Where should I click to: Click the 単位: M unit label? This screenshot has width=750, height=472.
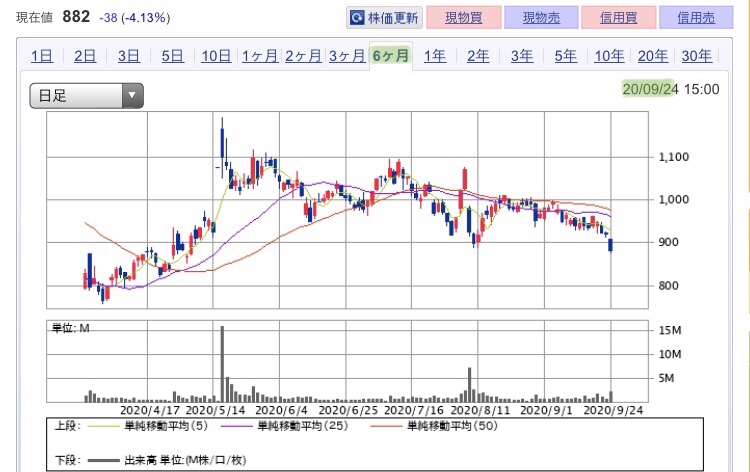(70, 328)
